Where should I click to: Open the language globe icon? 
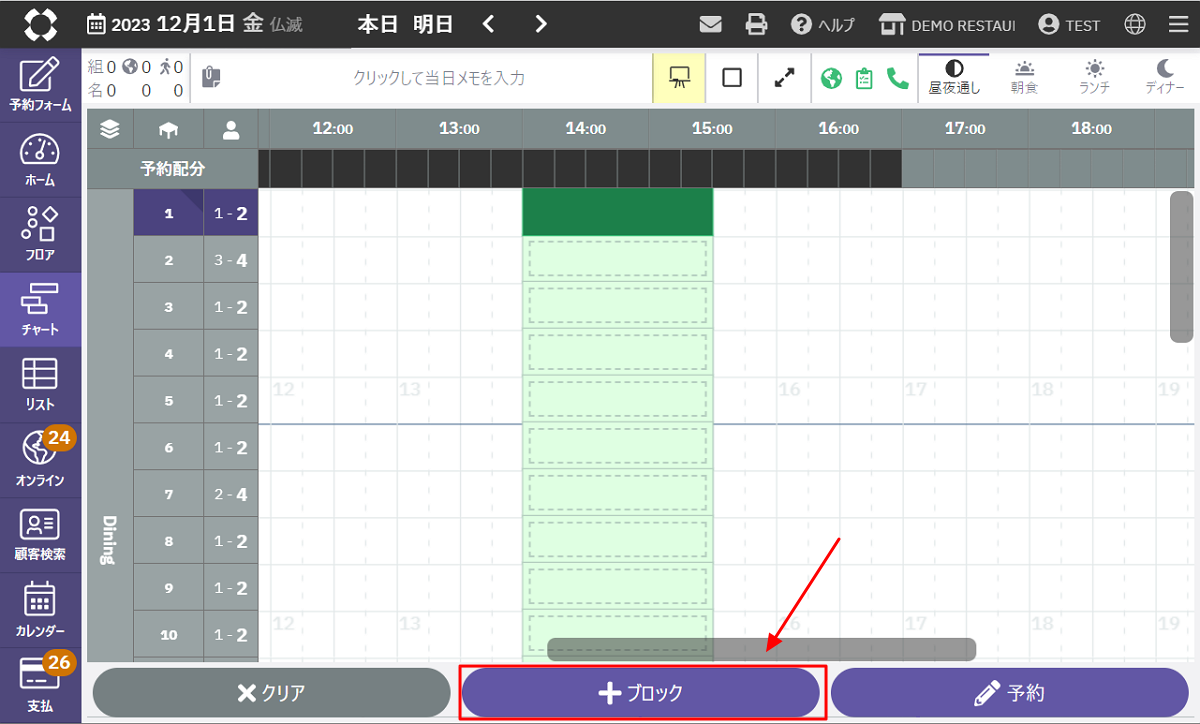[1135, 25]
